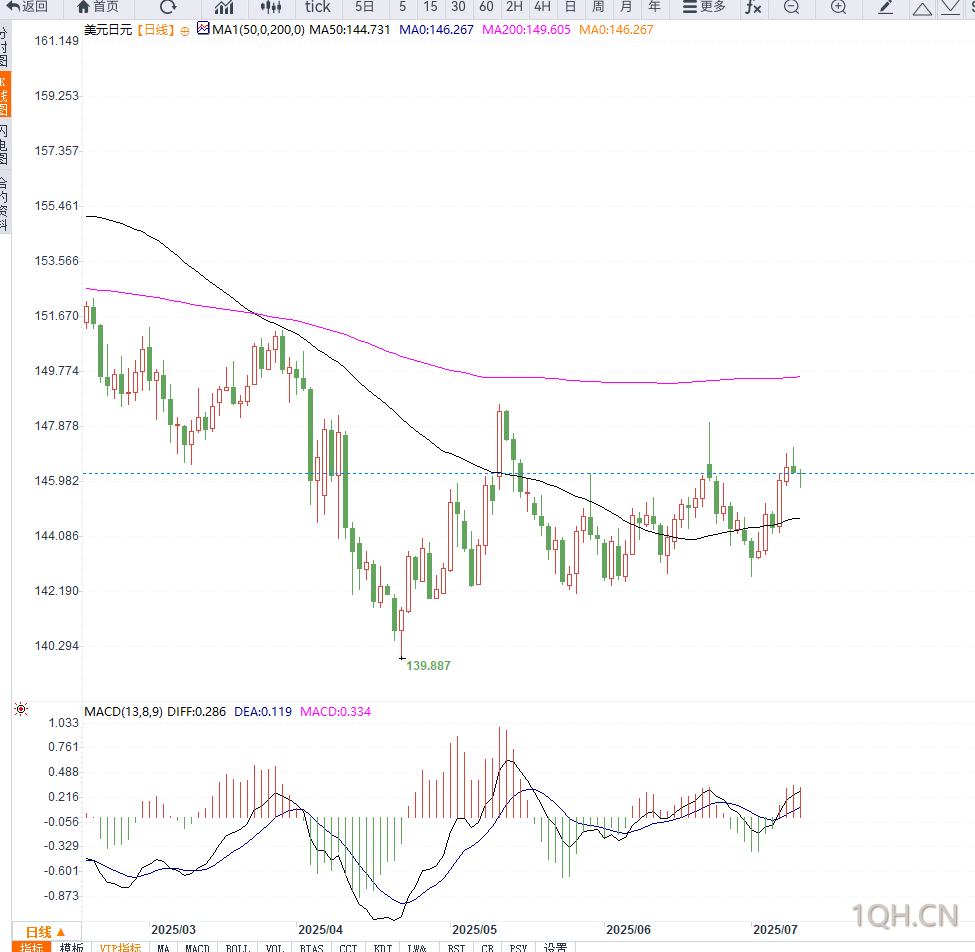Screen dimensions: 975x952
Task: Apply the PSY indicator tab
Action: pos(518,947)
